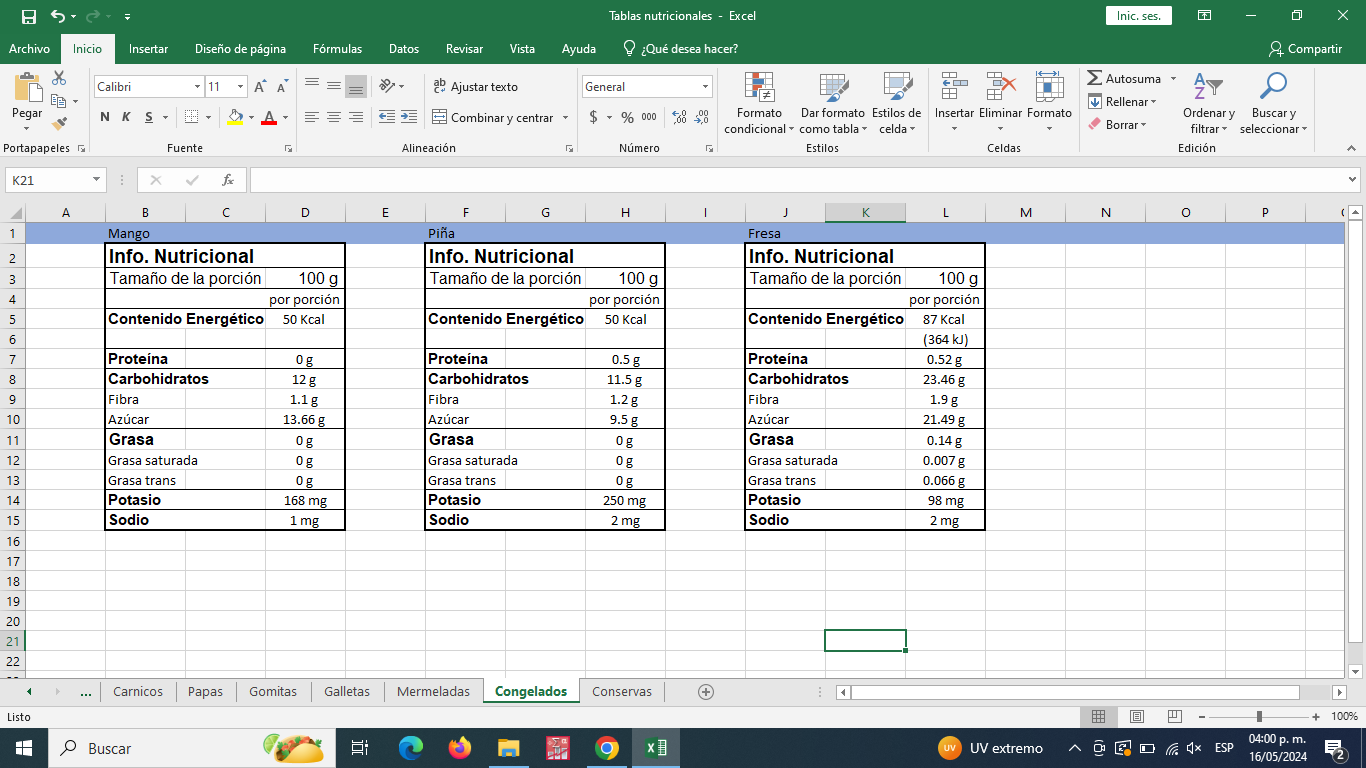The height and width of the screenshot is (768, 1366).
Task: Switch to Page Layout view in status bar
Action: click(1136, 716)
